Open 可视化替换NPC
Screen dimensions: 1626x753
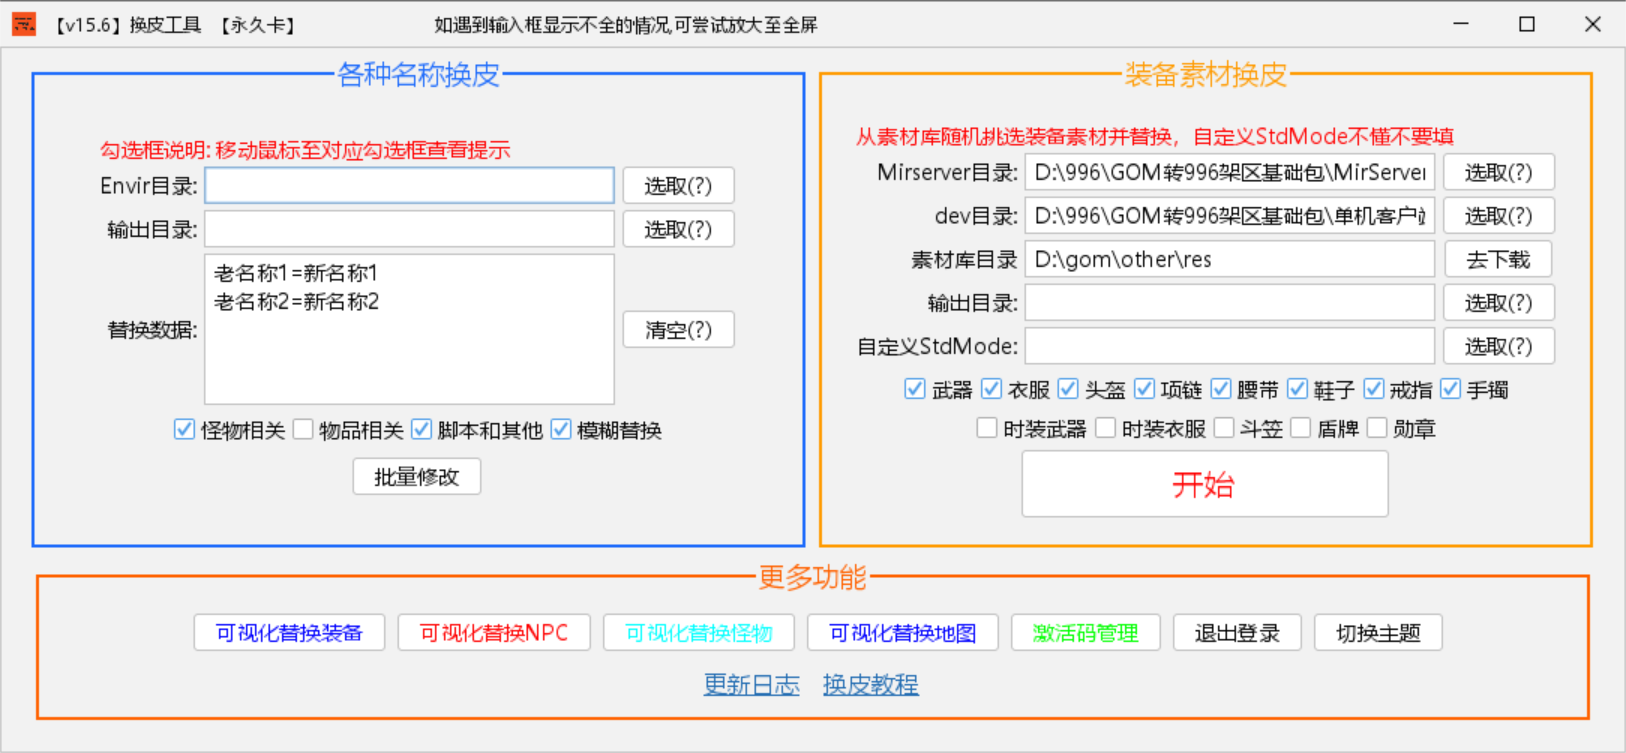click(494, 632)
